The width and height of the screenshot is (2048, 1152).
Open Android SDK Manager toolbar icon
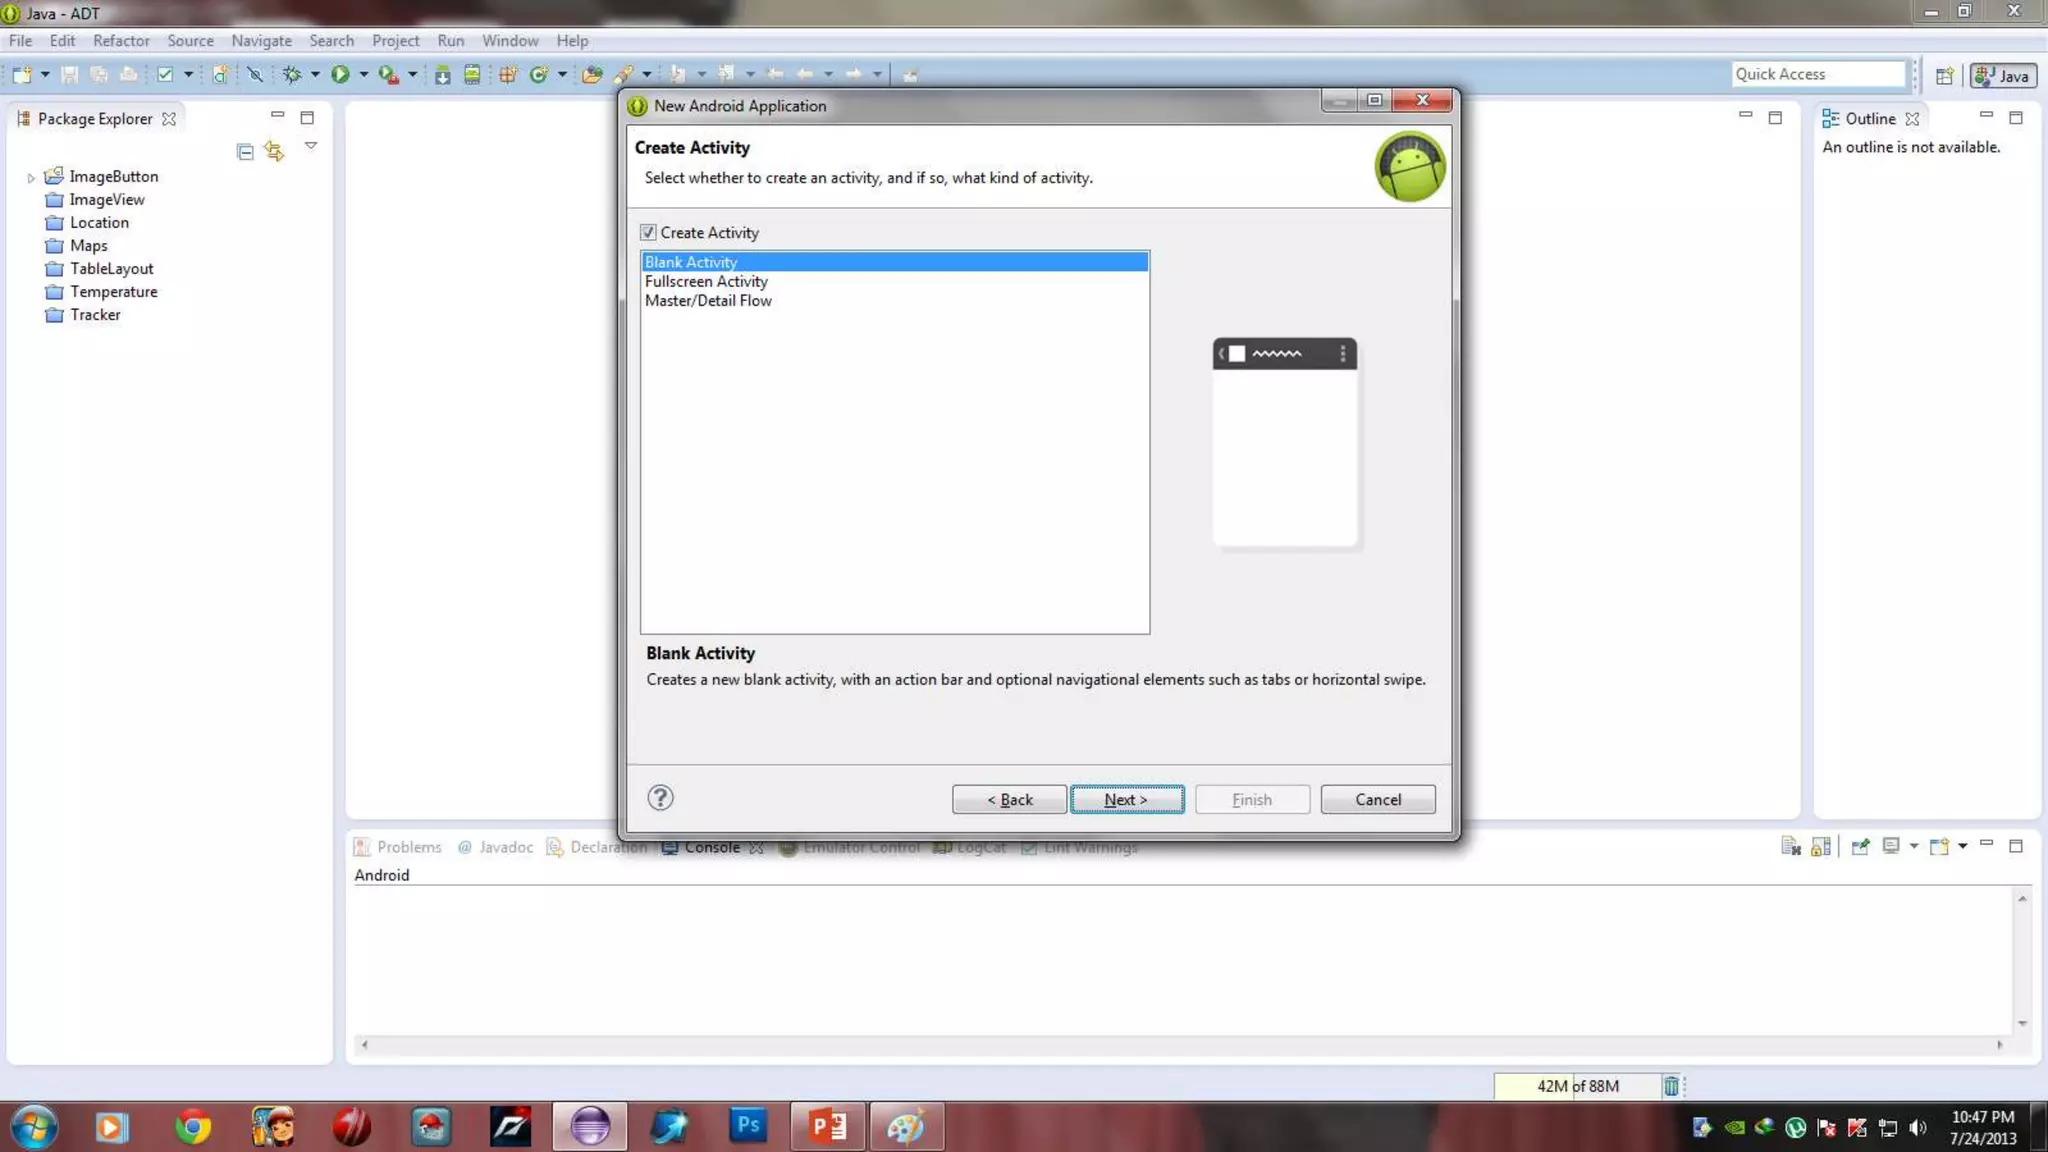[x=442, y=74]
